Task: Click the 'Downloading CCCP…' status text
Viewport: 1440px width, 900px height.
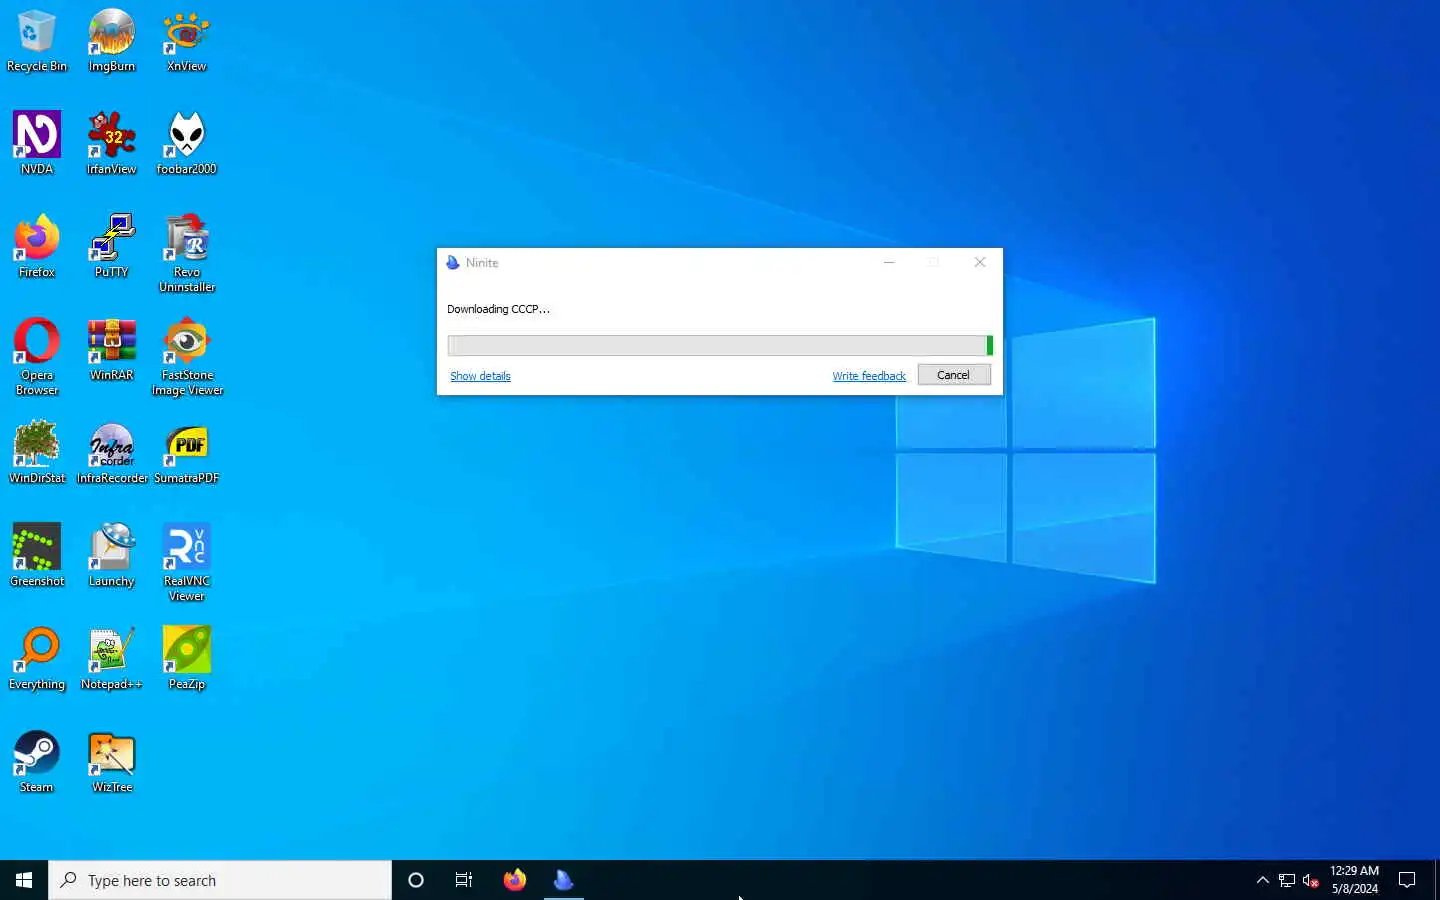Action: (498, 309)
